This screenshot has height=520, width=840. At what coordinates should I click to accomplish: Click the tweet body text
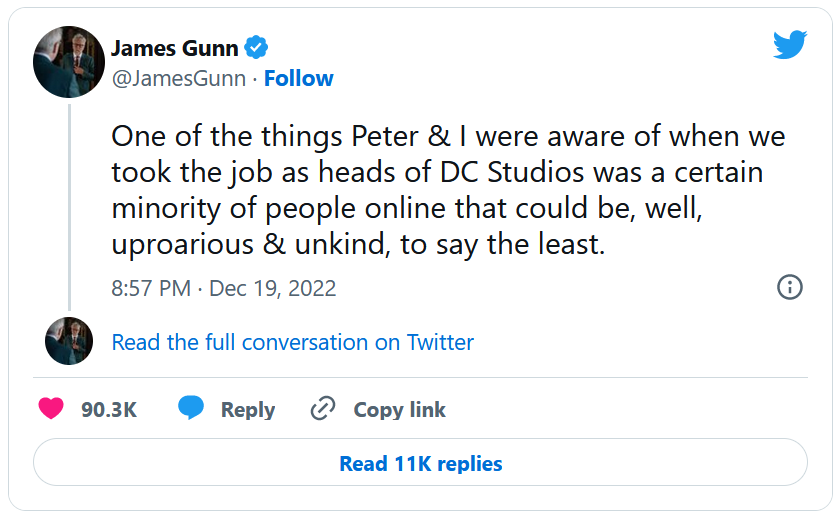[440, 190]
